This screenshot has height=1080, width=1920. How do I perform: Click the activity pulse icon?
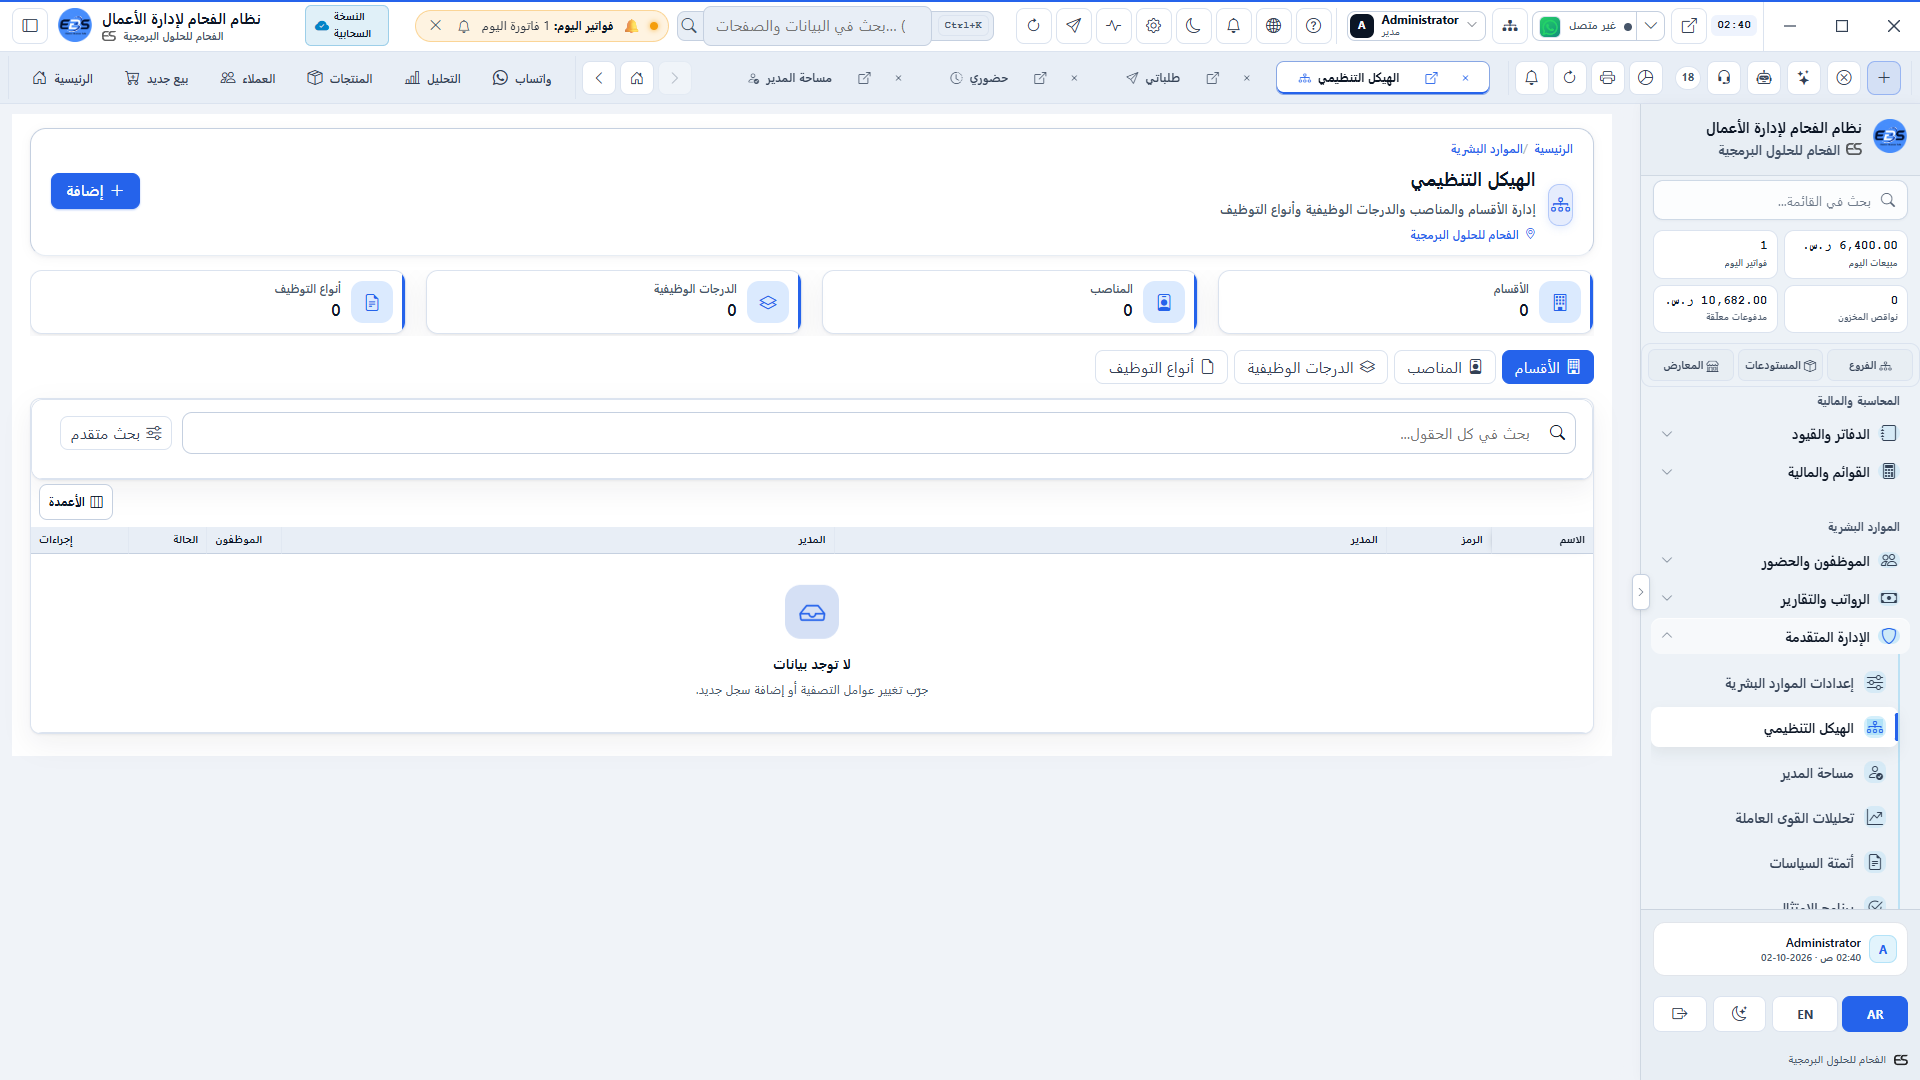[1113, 26]
